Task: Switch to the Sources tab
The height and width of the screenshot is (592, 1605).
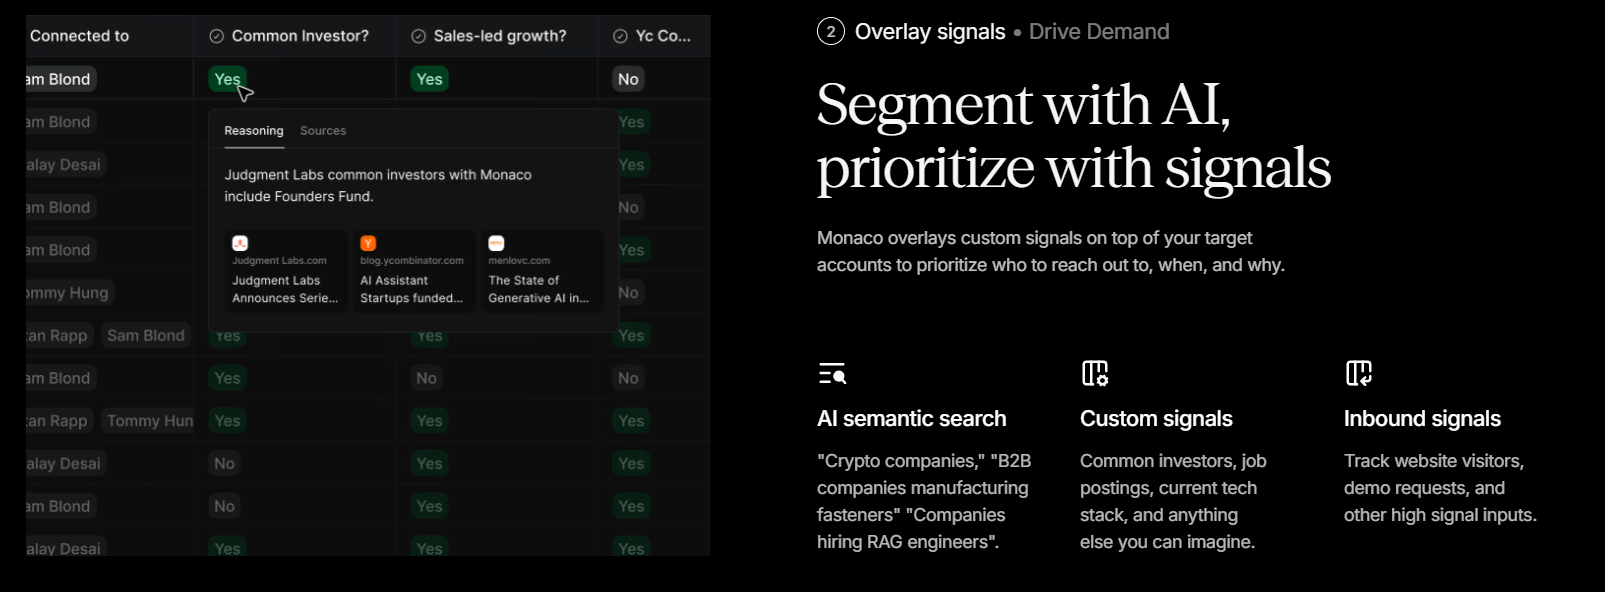Action: coord(323,131)
